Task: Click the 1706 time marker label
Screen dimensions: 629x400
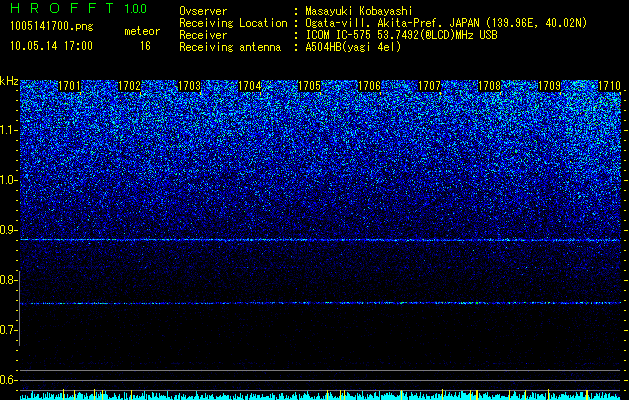Action: (x=369, y=86)
